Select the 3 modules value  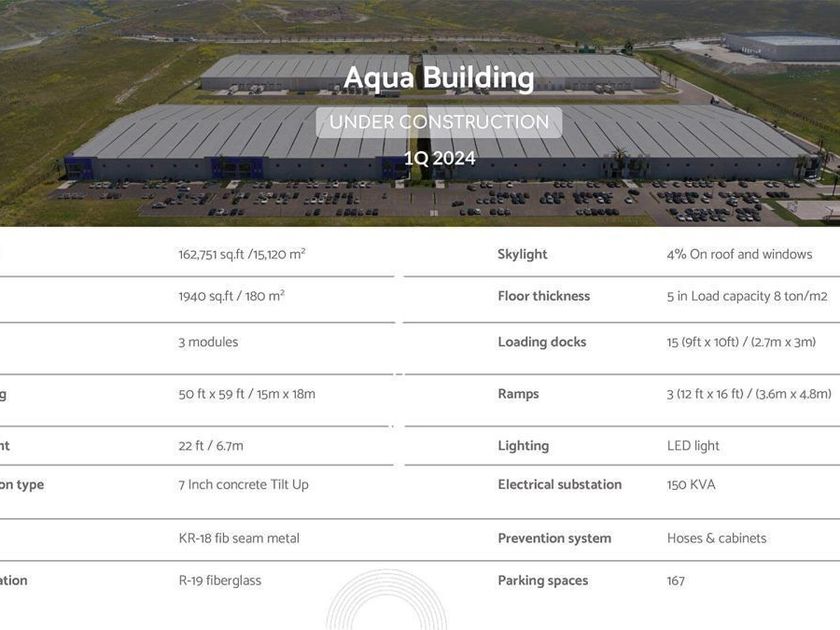pos(208,342)
